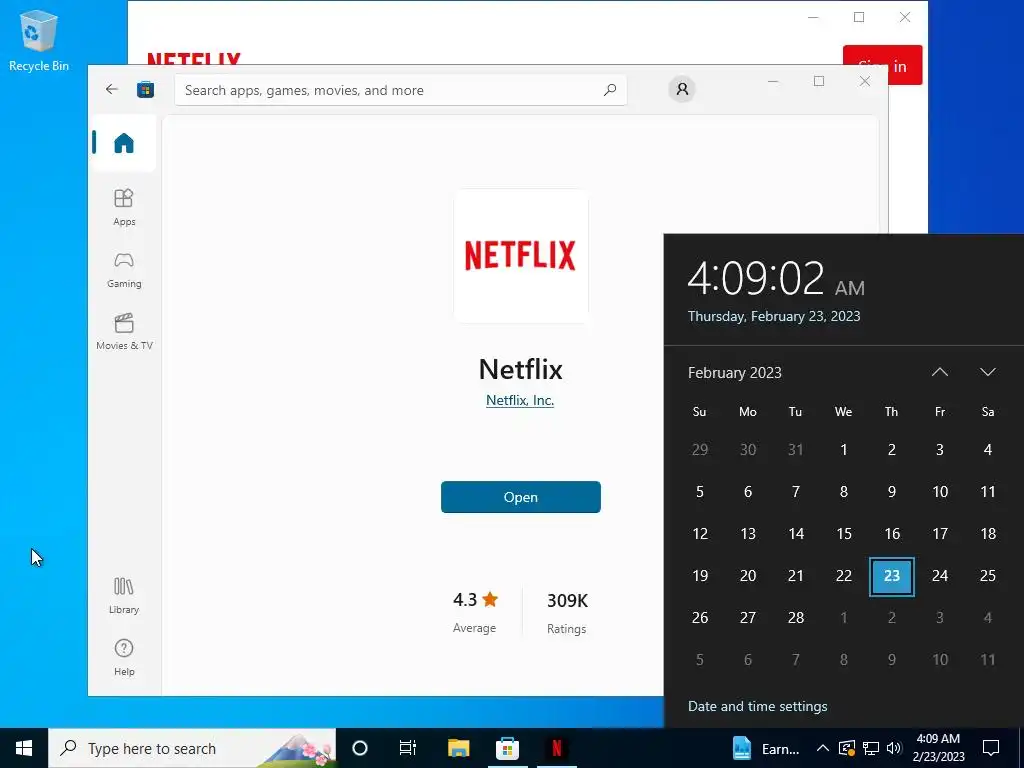Viewport: 1024px width, 768px height.
Task: Open the Netflix app
Action: tap(520, 497)
